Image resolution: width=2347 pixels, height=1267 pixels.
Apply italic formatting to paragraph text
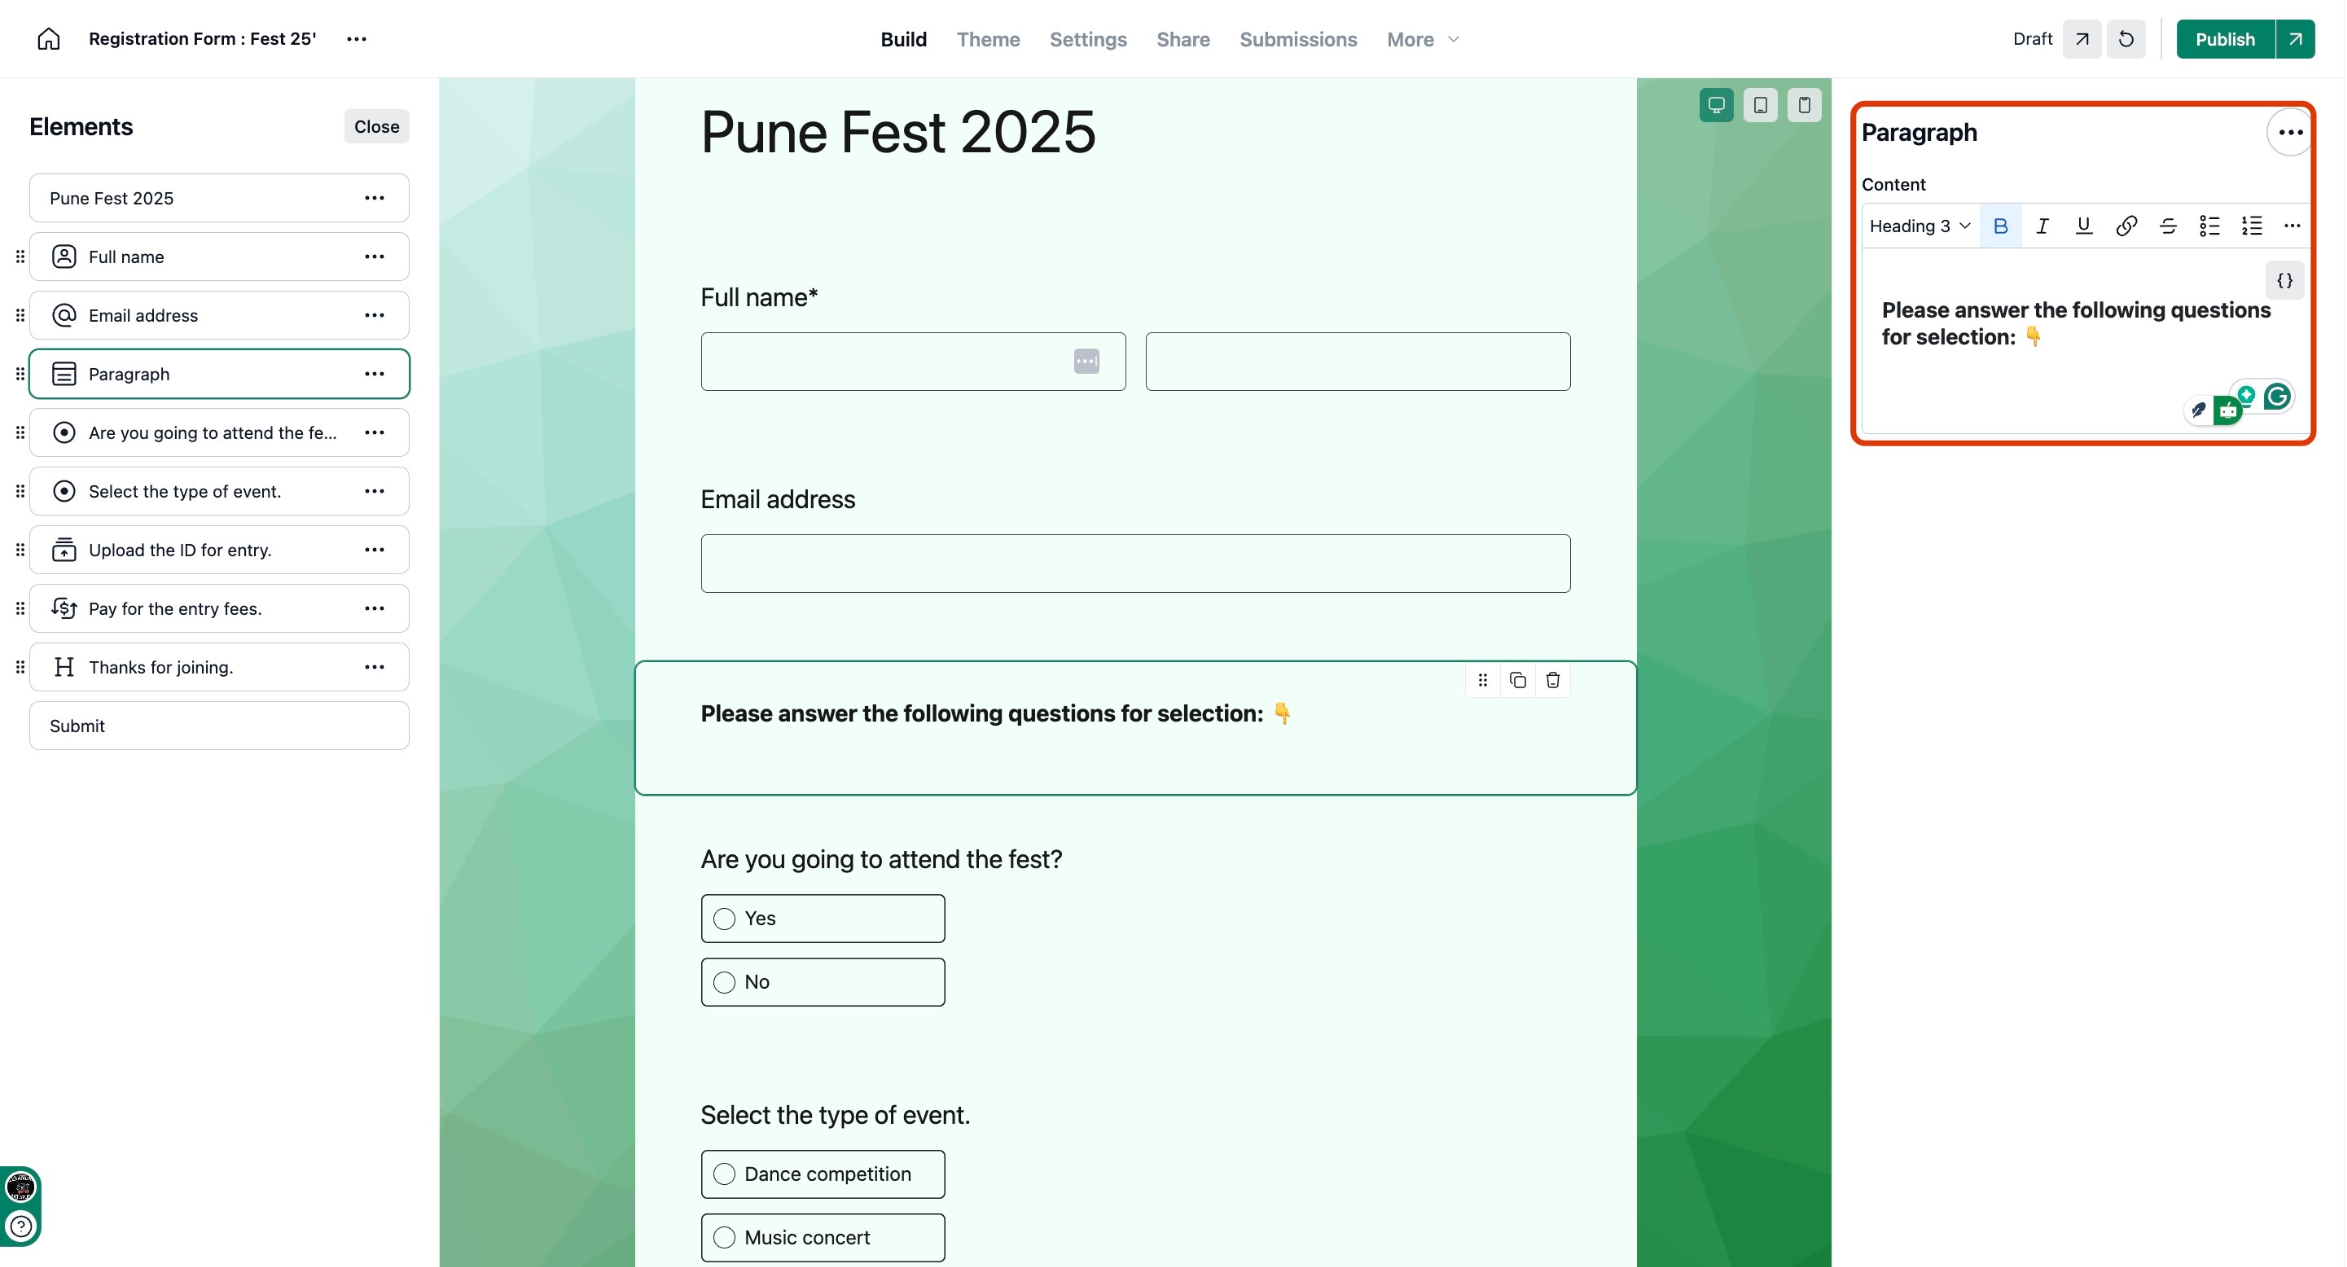pos(2042,226)
